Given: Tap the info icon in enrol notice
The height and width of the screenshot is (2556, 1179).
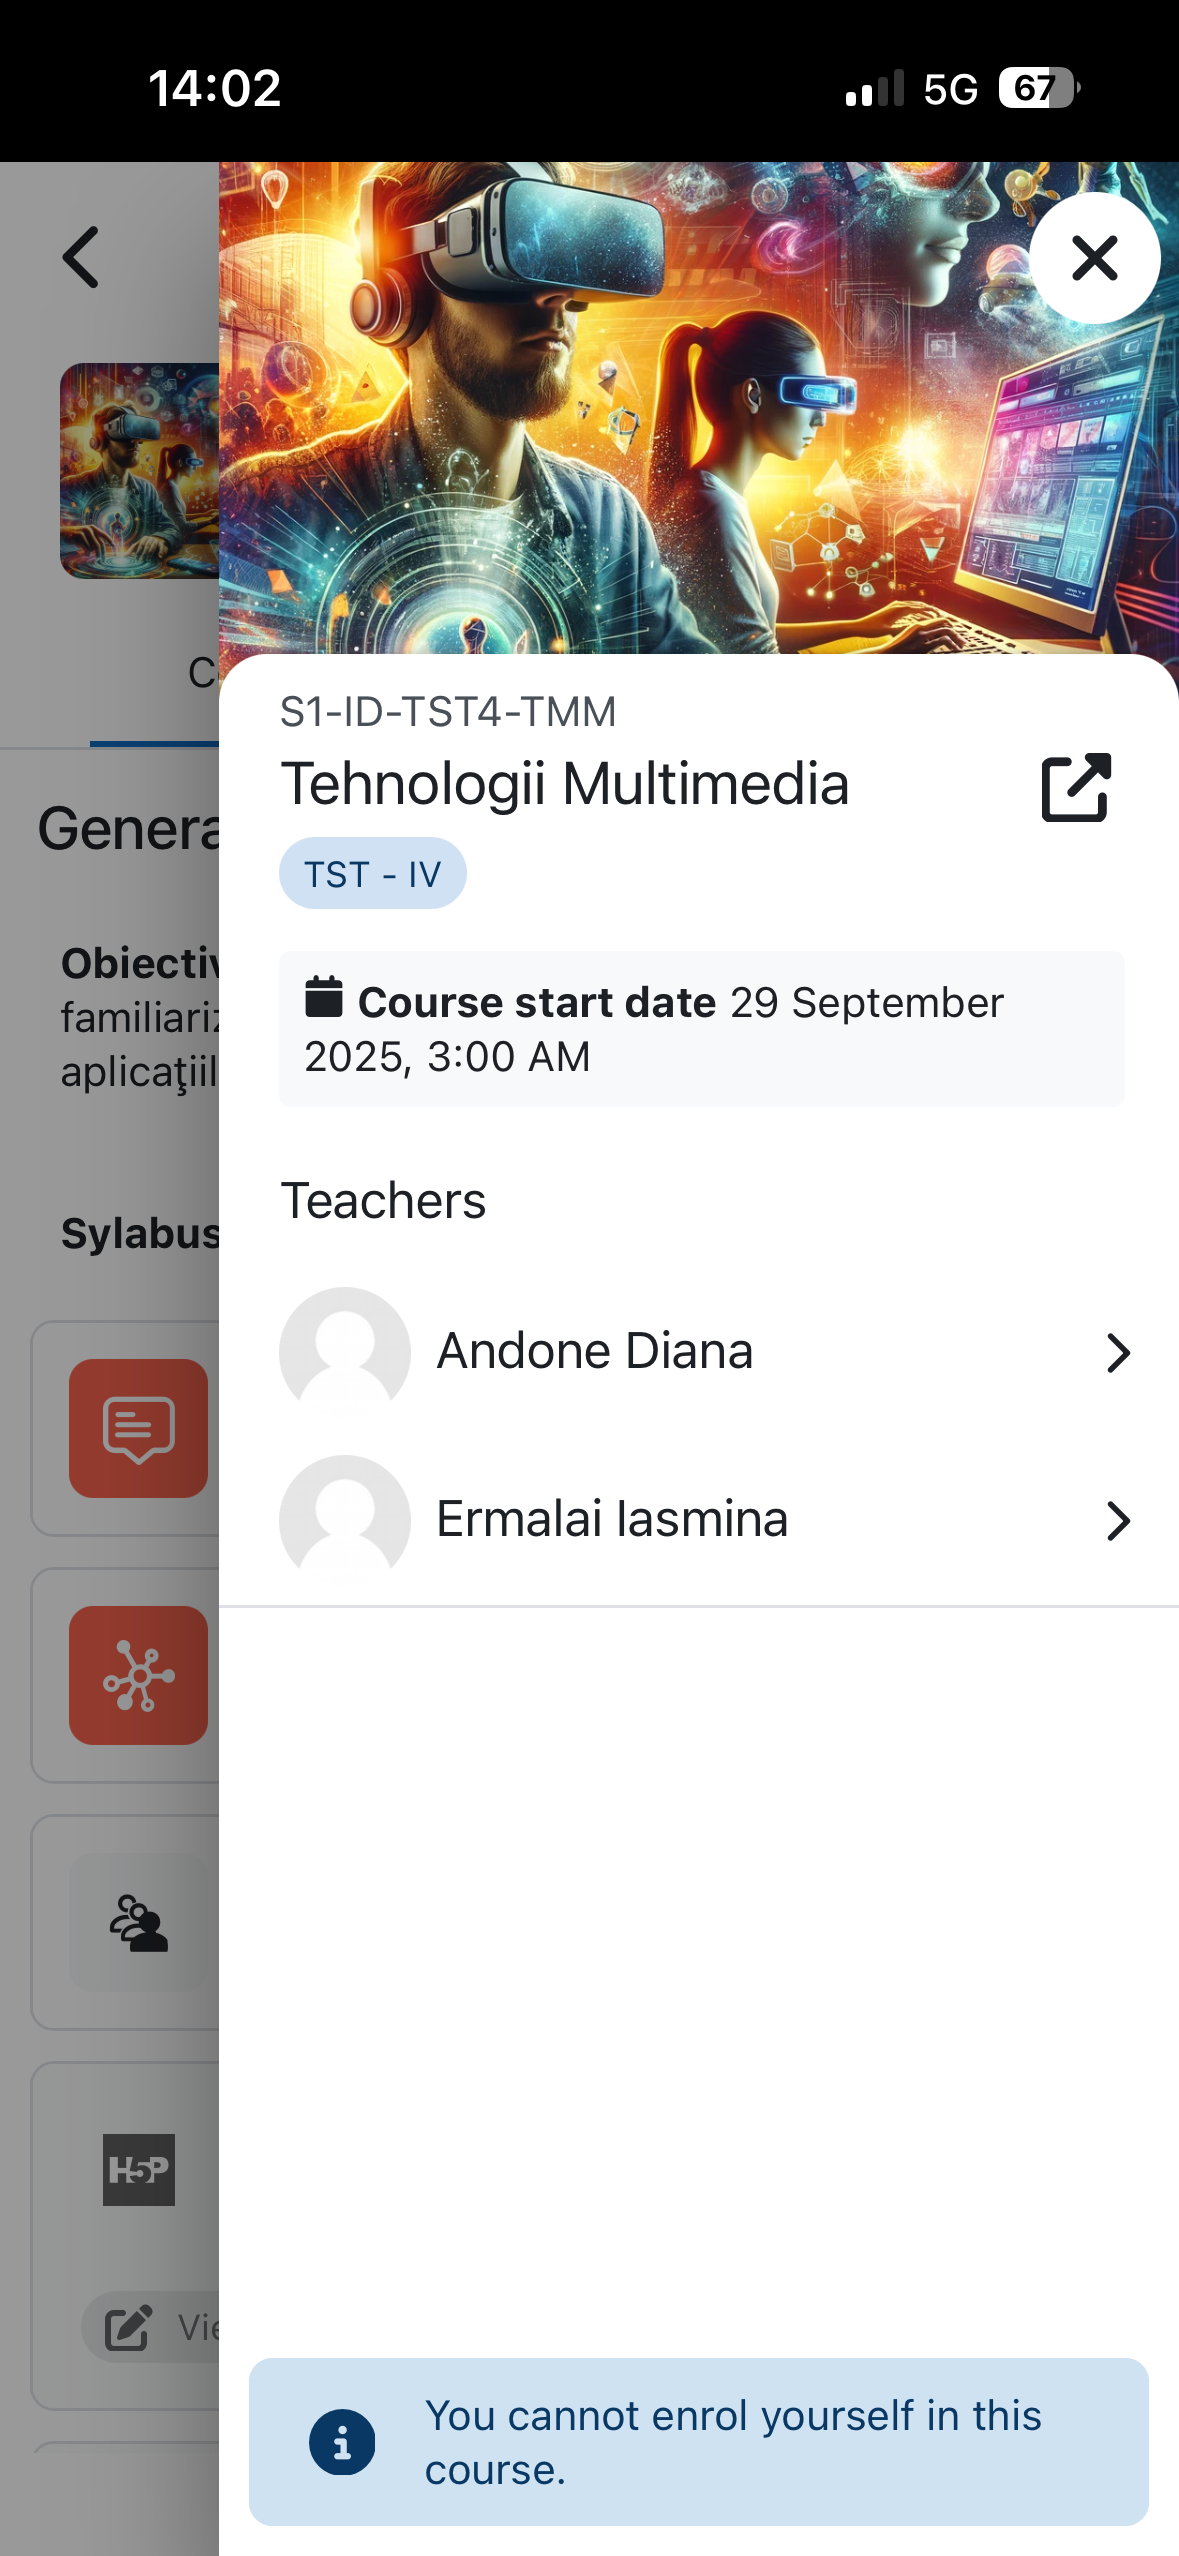Looking at the screenshot, I should coord(342,2442).
